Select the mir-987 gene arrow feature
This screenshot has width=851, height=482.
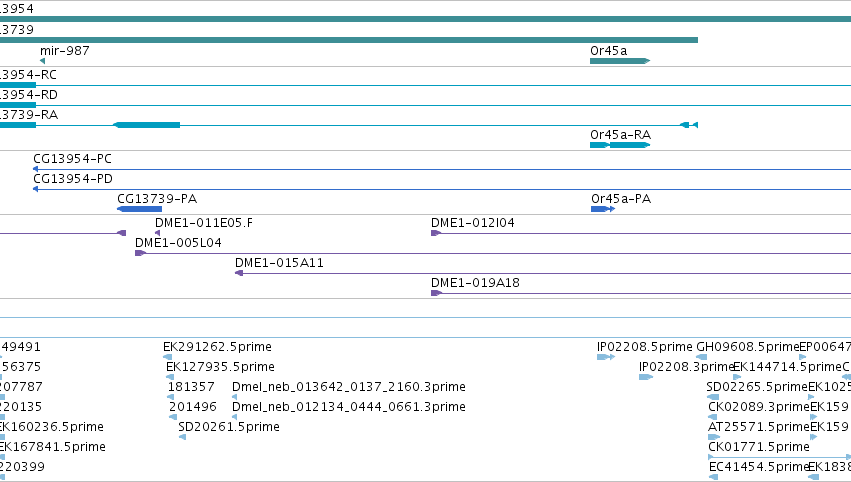[x=42, y=61]
